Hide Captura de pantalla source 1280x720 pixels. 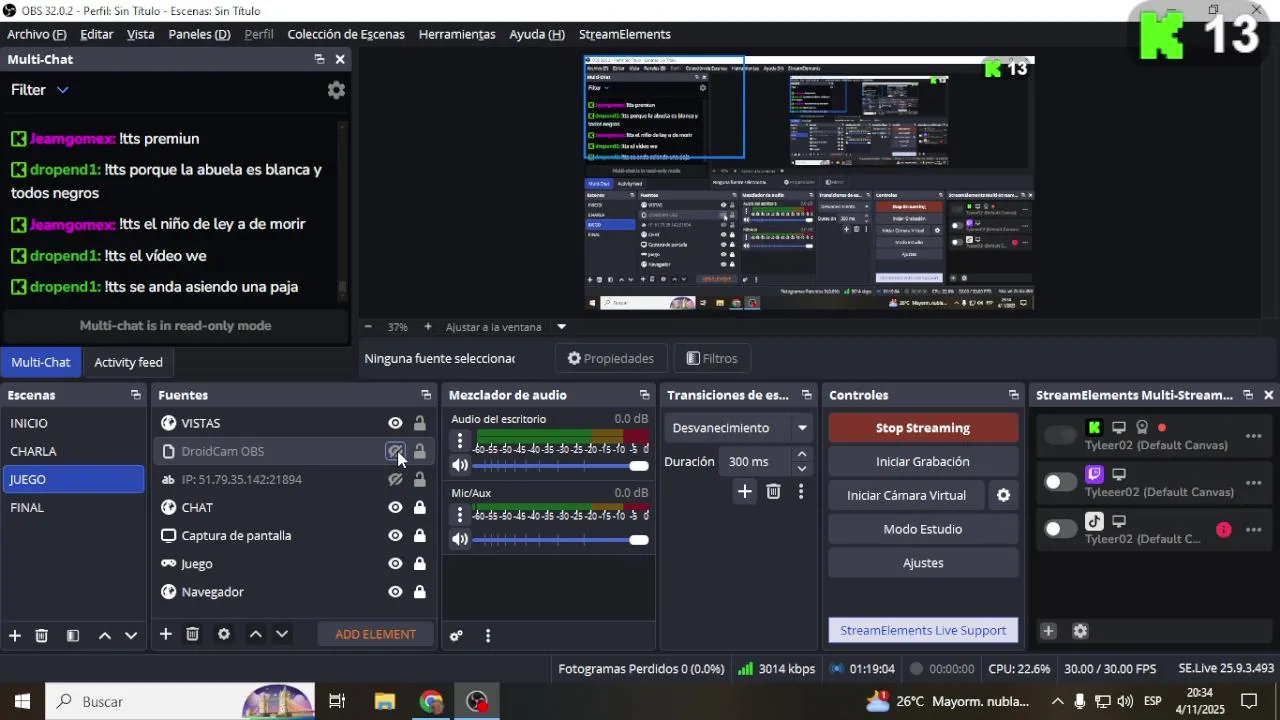tap(395, 536)
